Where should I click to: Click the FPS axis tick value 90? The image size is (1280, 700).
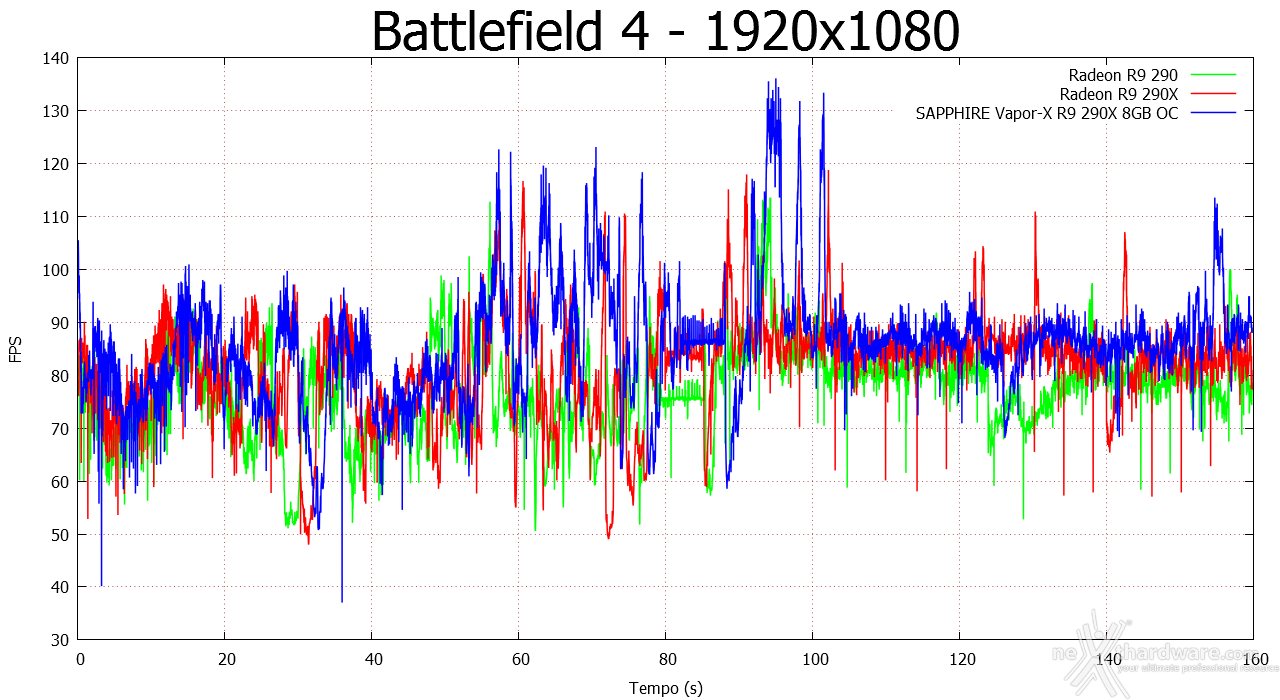[x=61, y=323]
